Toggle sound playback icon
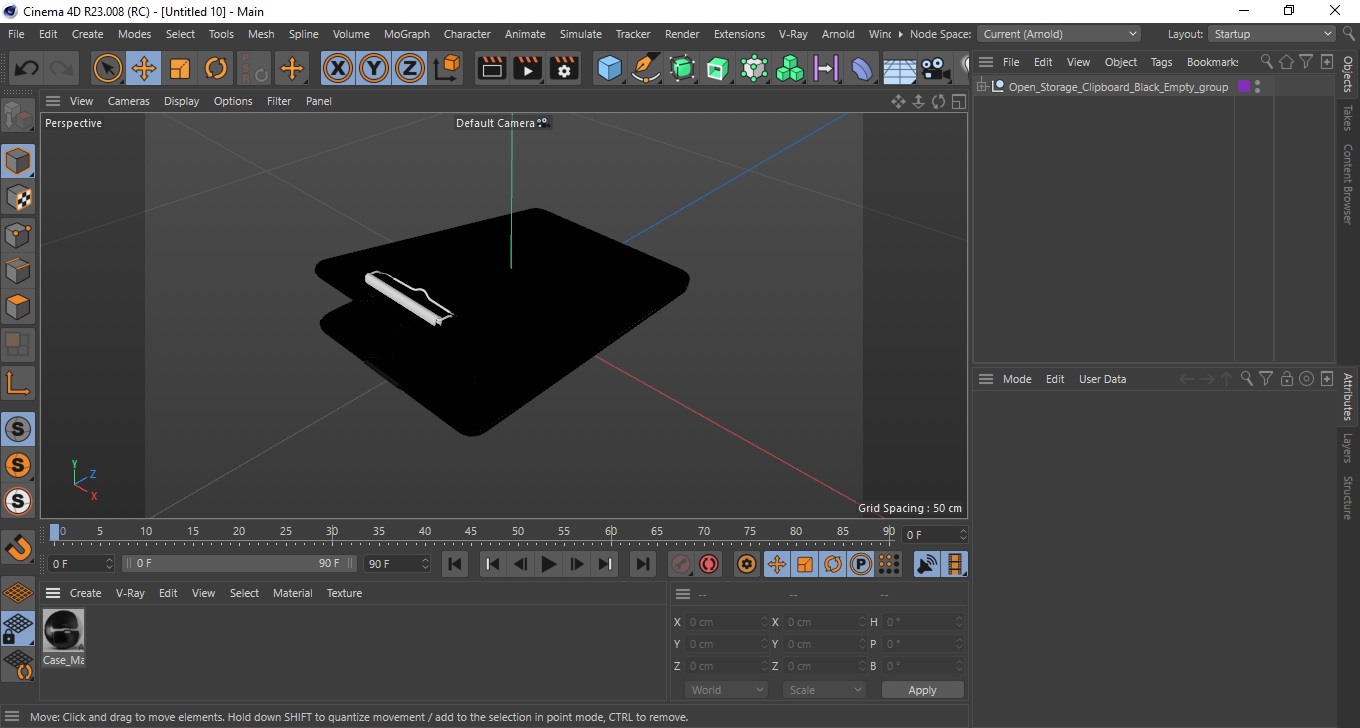Screen dimensions: 1360x728 pyautogui.click(x=927, y=564)
